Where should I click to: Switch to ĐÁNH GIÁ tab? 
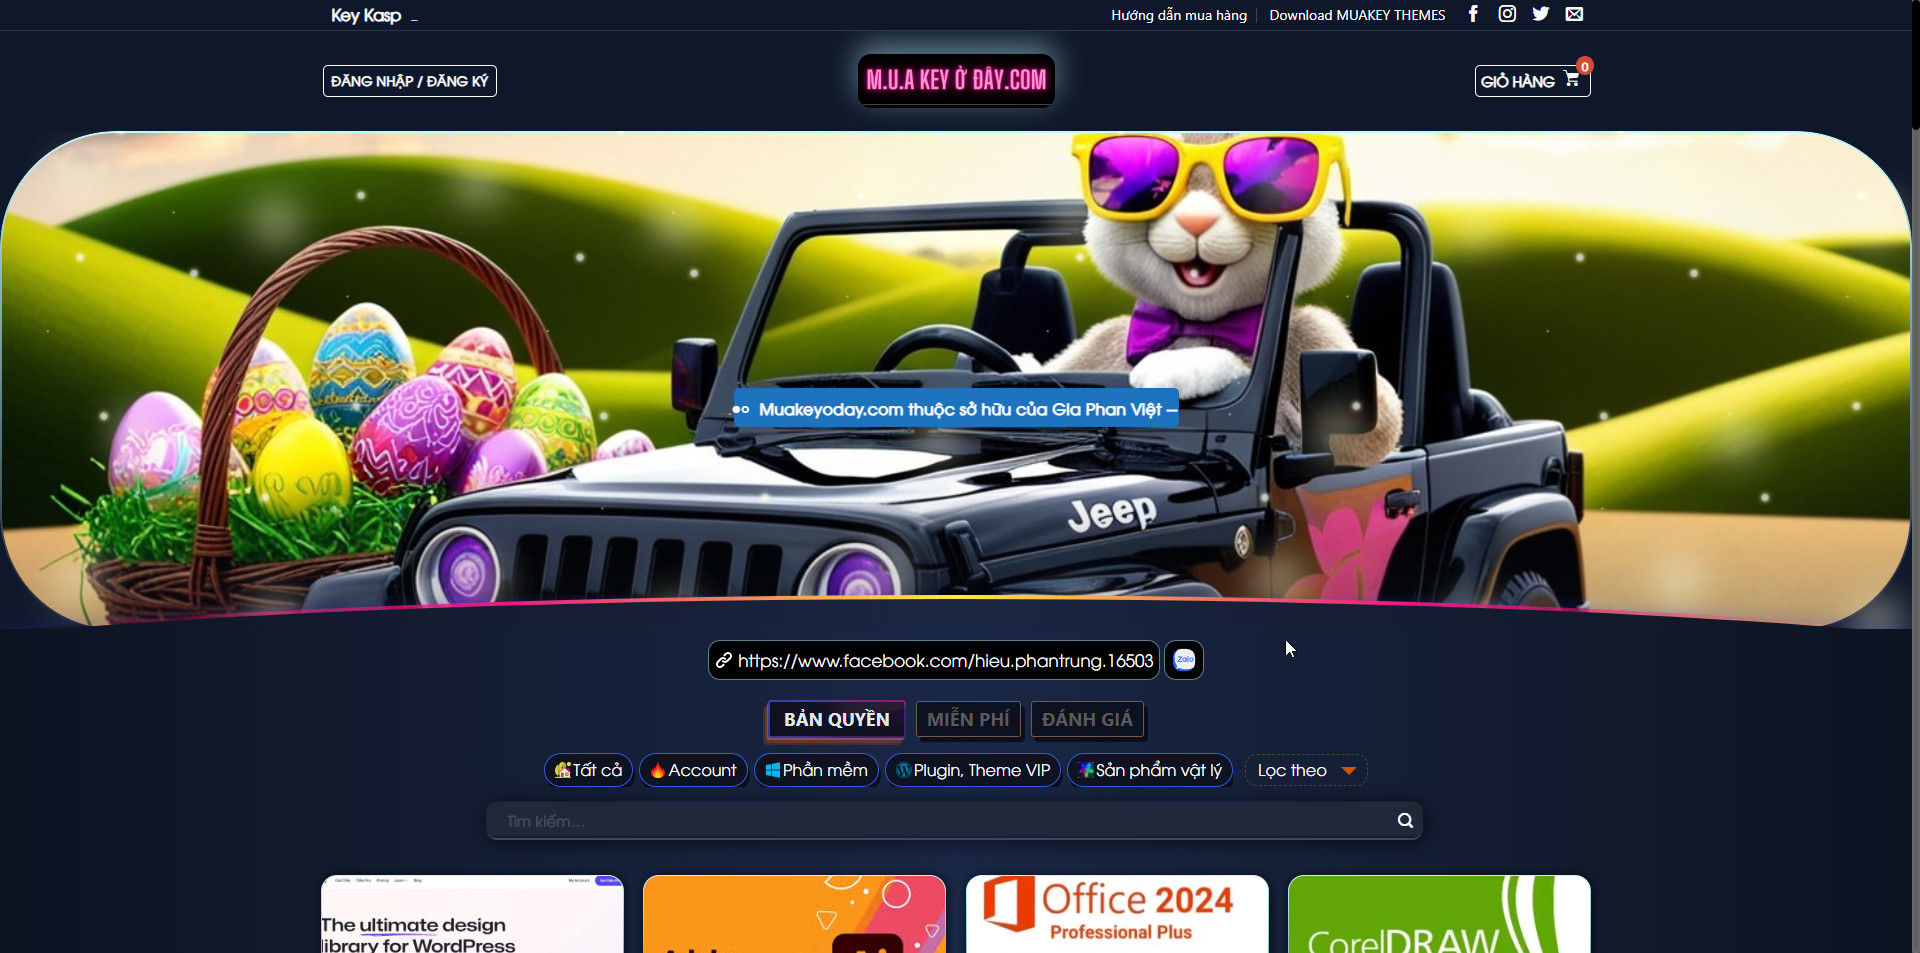tap(1087, 719)
